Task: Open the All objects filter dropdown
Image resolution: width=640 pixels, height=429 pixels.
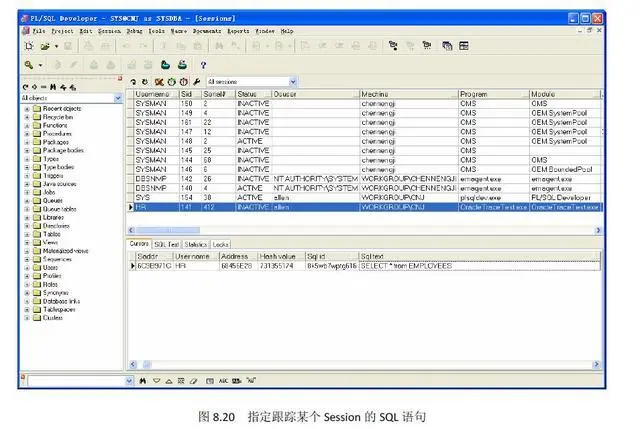Action: point(118,98)
